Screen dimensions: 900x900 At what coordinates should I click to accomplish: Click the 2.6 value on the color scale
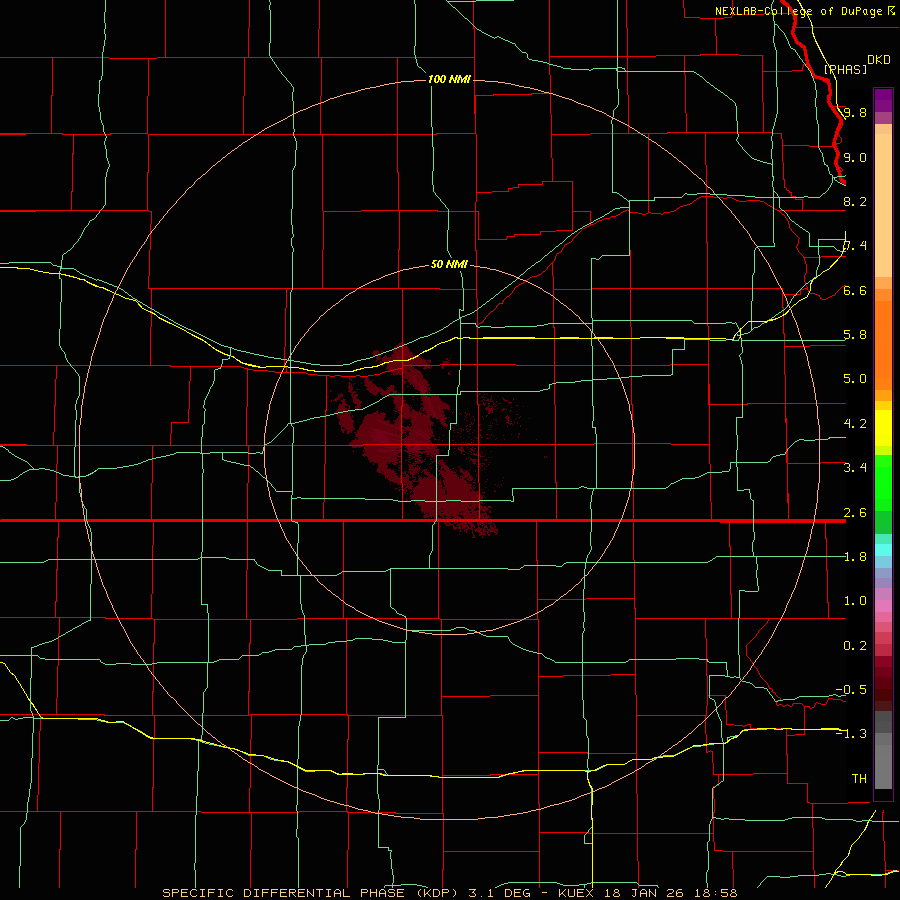tap(855, 513)
